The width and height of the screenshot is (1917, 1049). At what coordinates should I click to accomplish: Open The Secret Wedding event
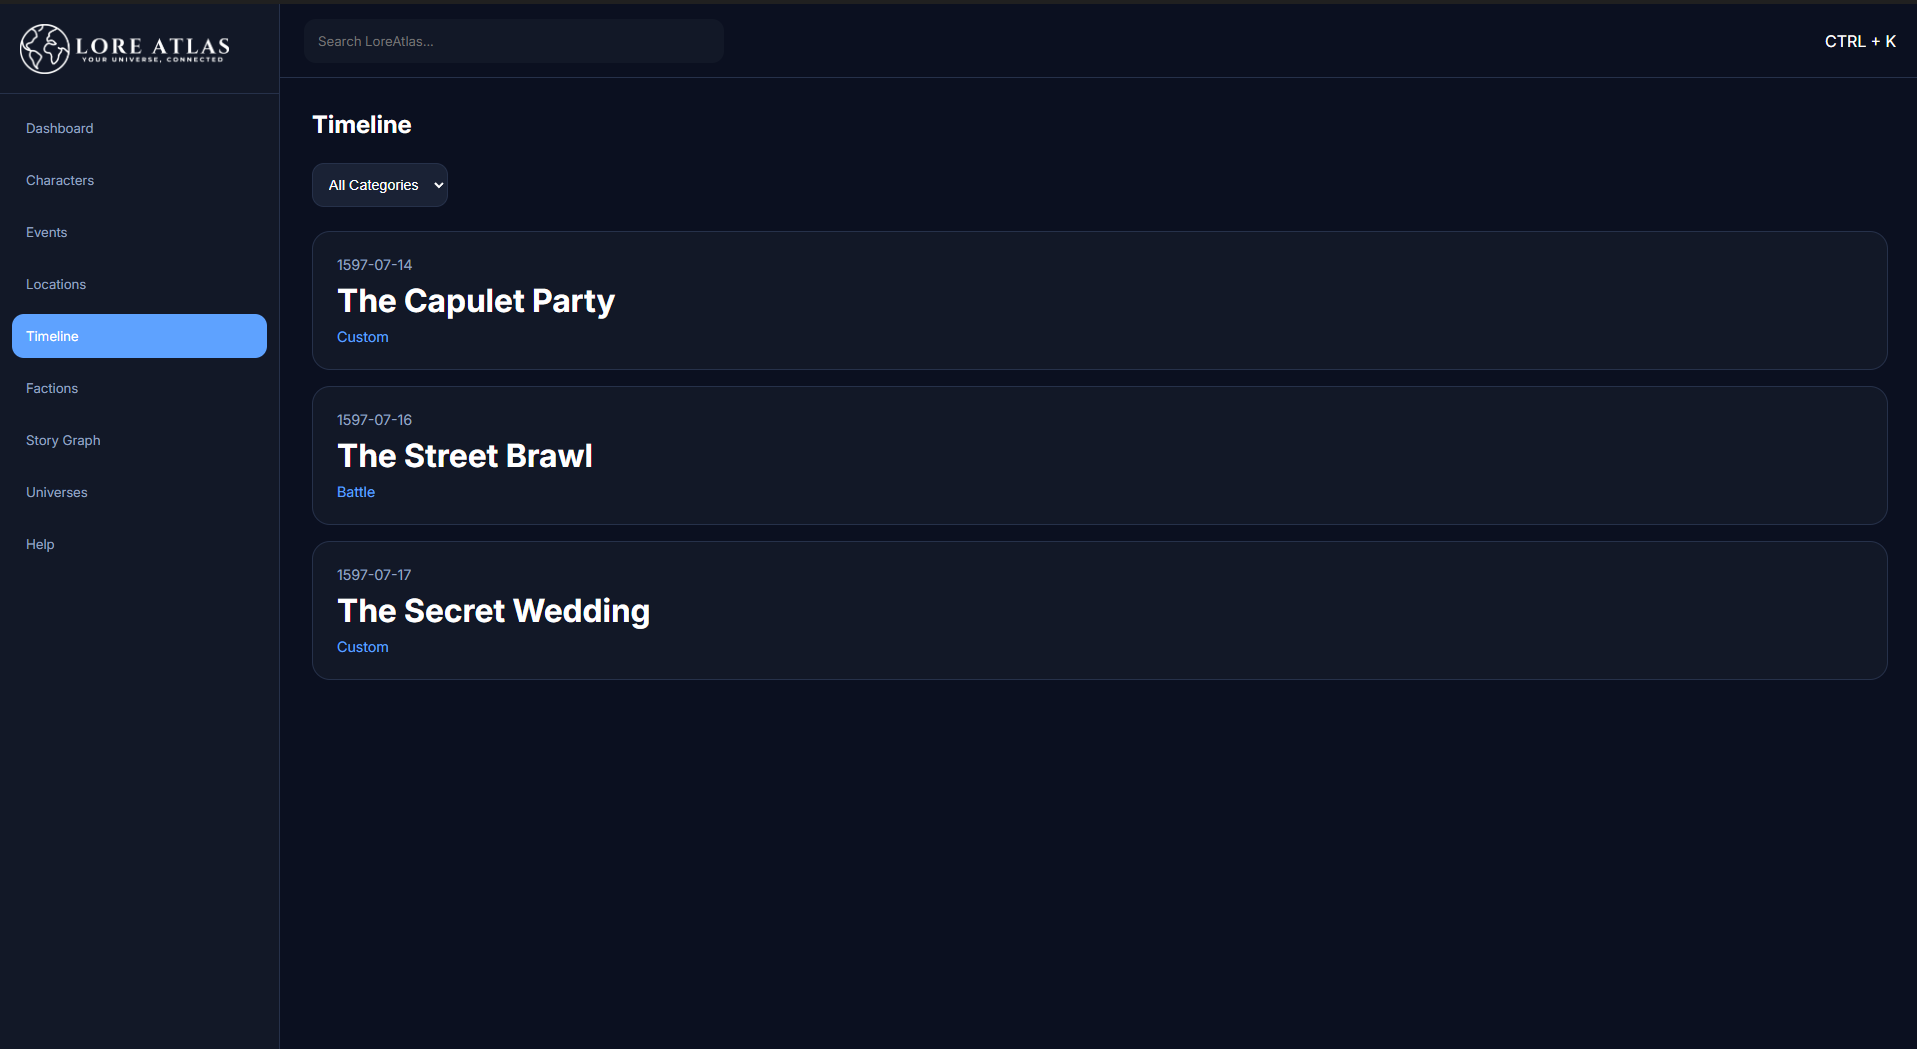click(x=494, y=611)
